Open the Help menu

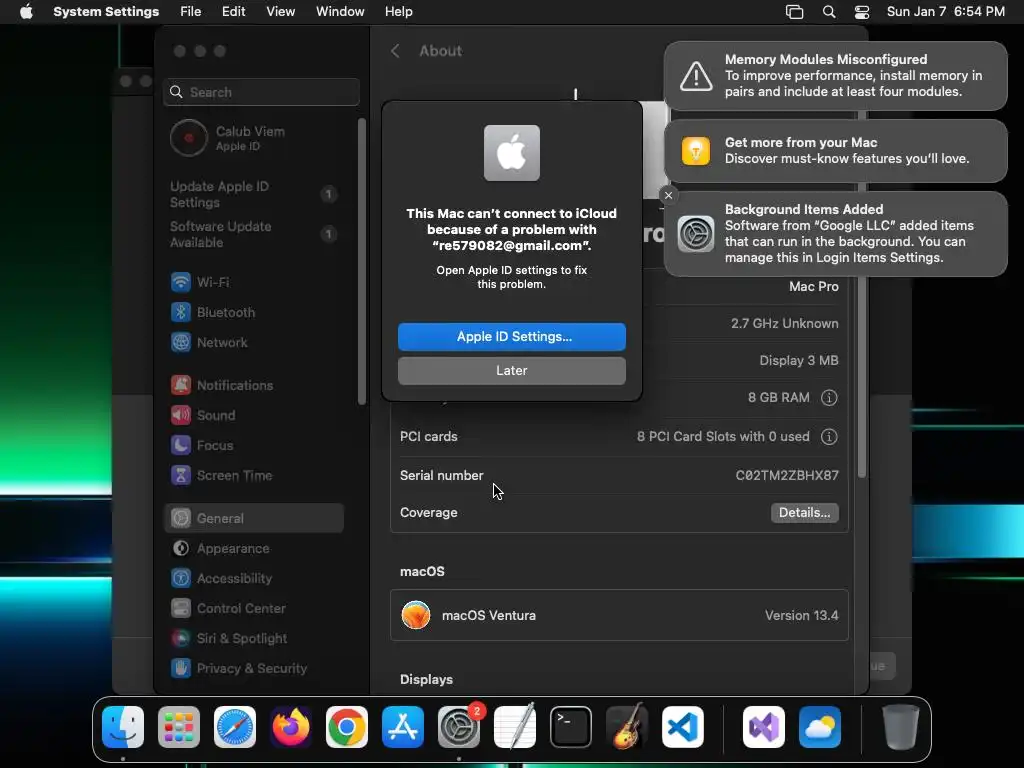[x=398, y=12]
